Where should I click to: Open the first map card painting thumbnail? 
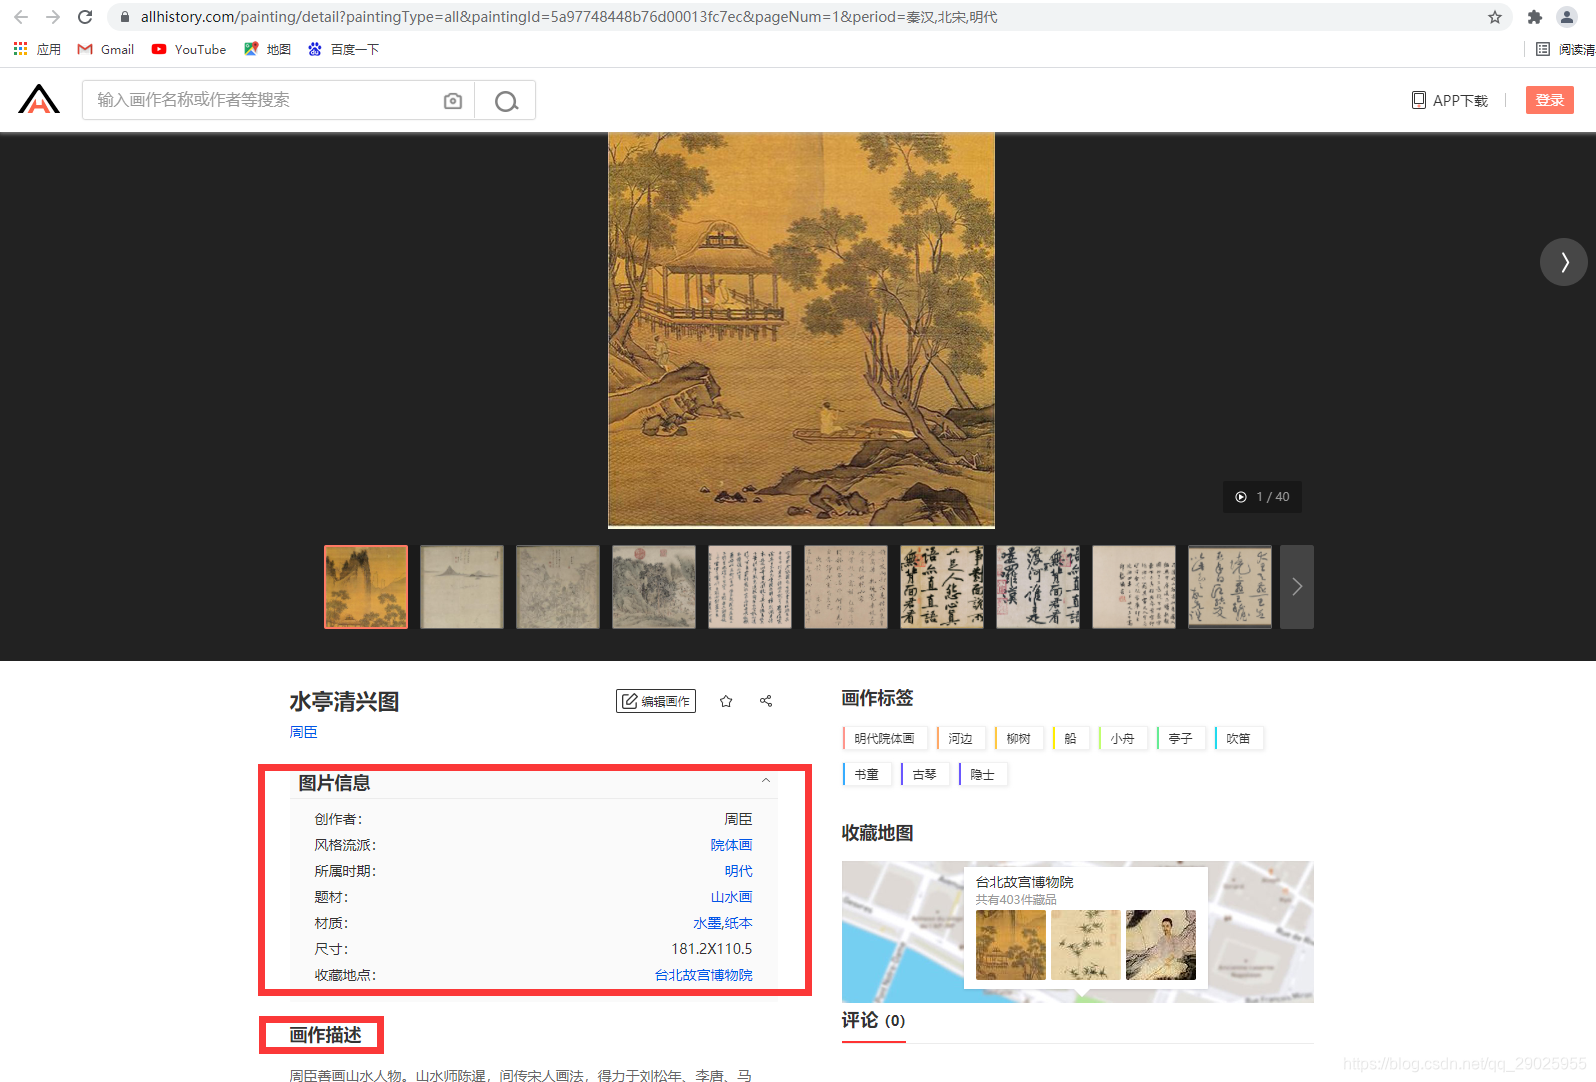pos(1011,945)
